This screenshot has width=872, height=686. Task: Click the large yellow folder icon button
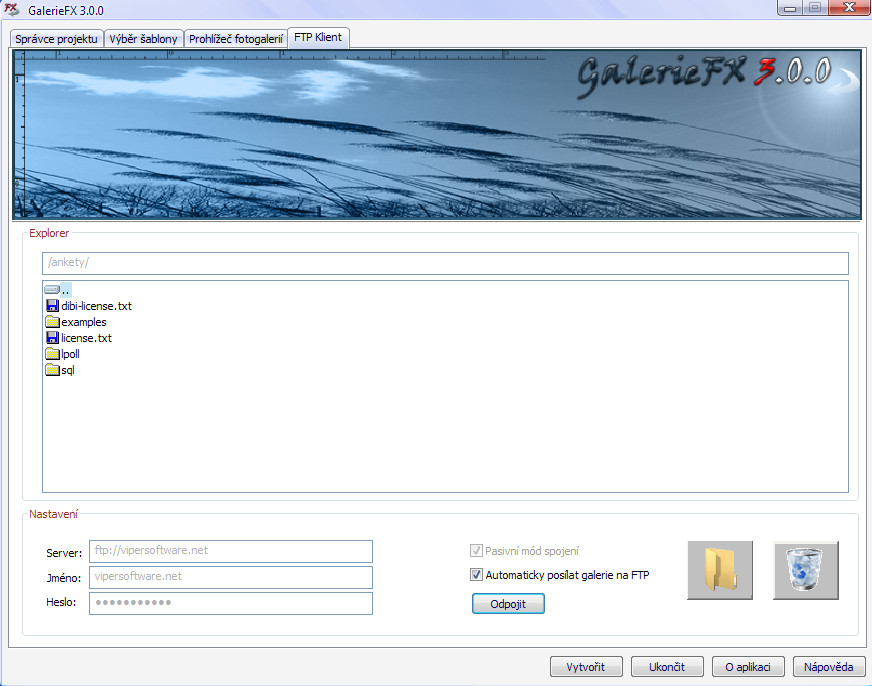[x=720, y=570]
